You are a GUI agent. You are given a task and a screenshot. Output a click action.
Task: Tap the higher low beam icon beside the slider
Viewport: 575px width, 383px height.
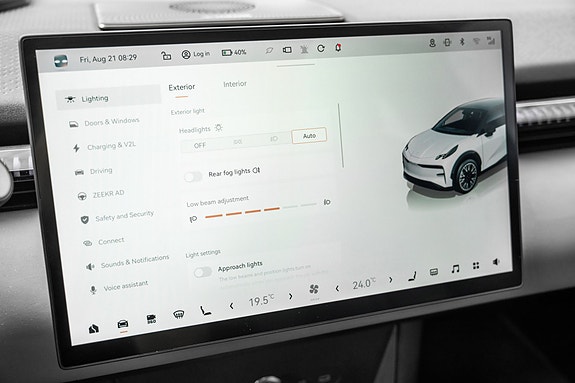click(x=327, y=202)
